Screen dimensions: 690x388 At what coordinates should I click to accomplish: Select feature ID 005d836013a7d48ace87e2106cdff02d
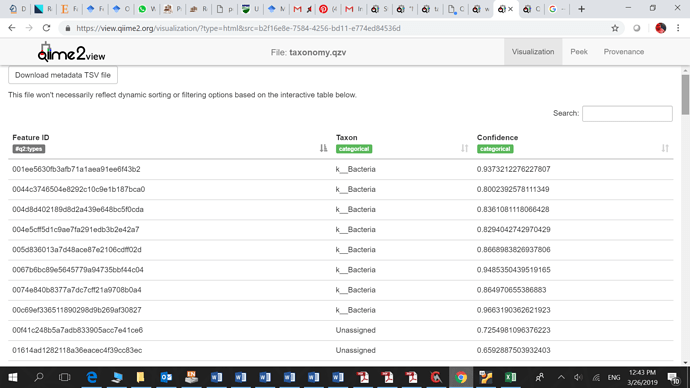click(77, 250)
